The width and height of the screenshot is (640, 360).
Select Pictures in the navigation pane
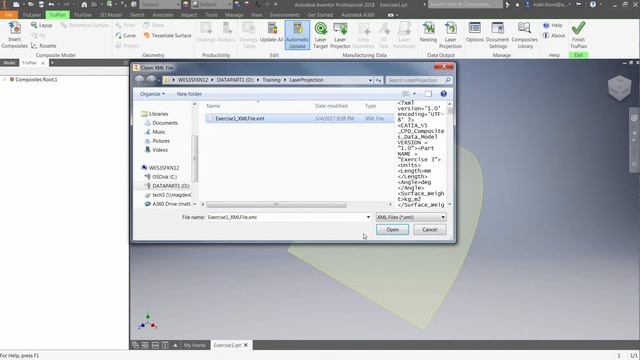click(x=158, y=141)
